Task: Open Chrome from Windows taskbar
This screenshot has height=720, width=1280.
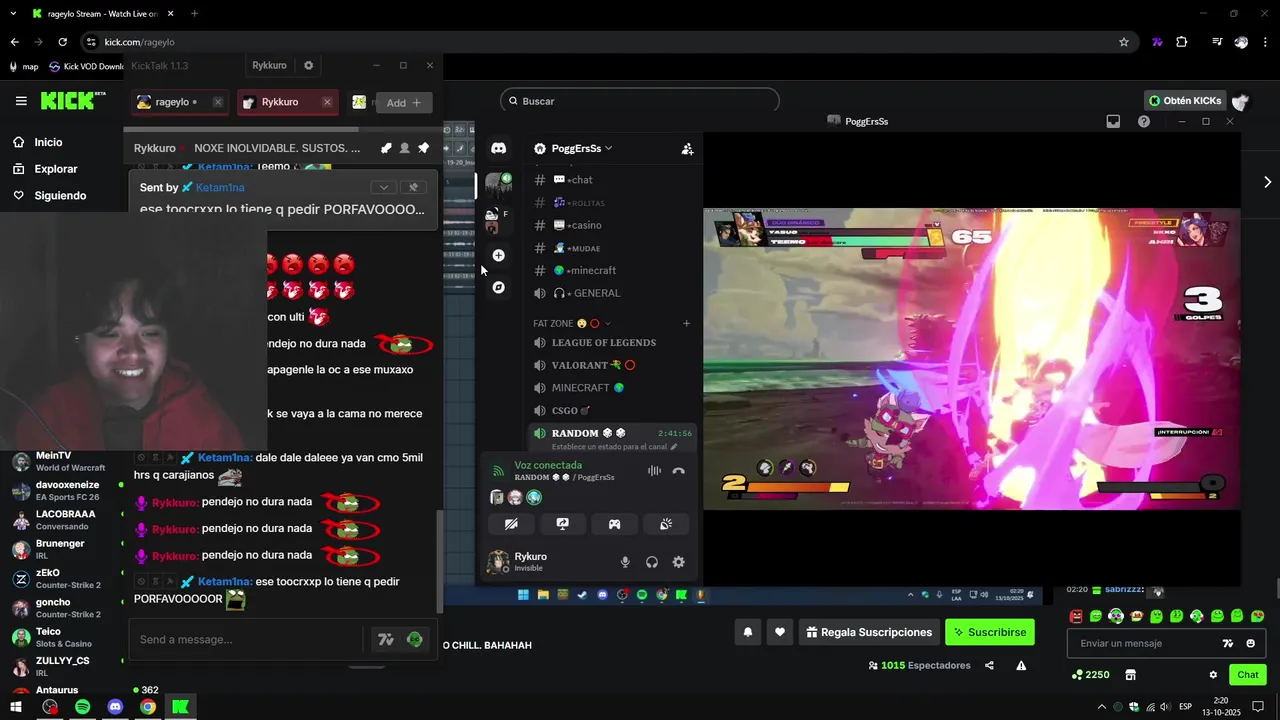Action: point(148,707)
